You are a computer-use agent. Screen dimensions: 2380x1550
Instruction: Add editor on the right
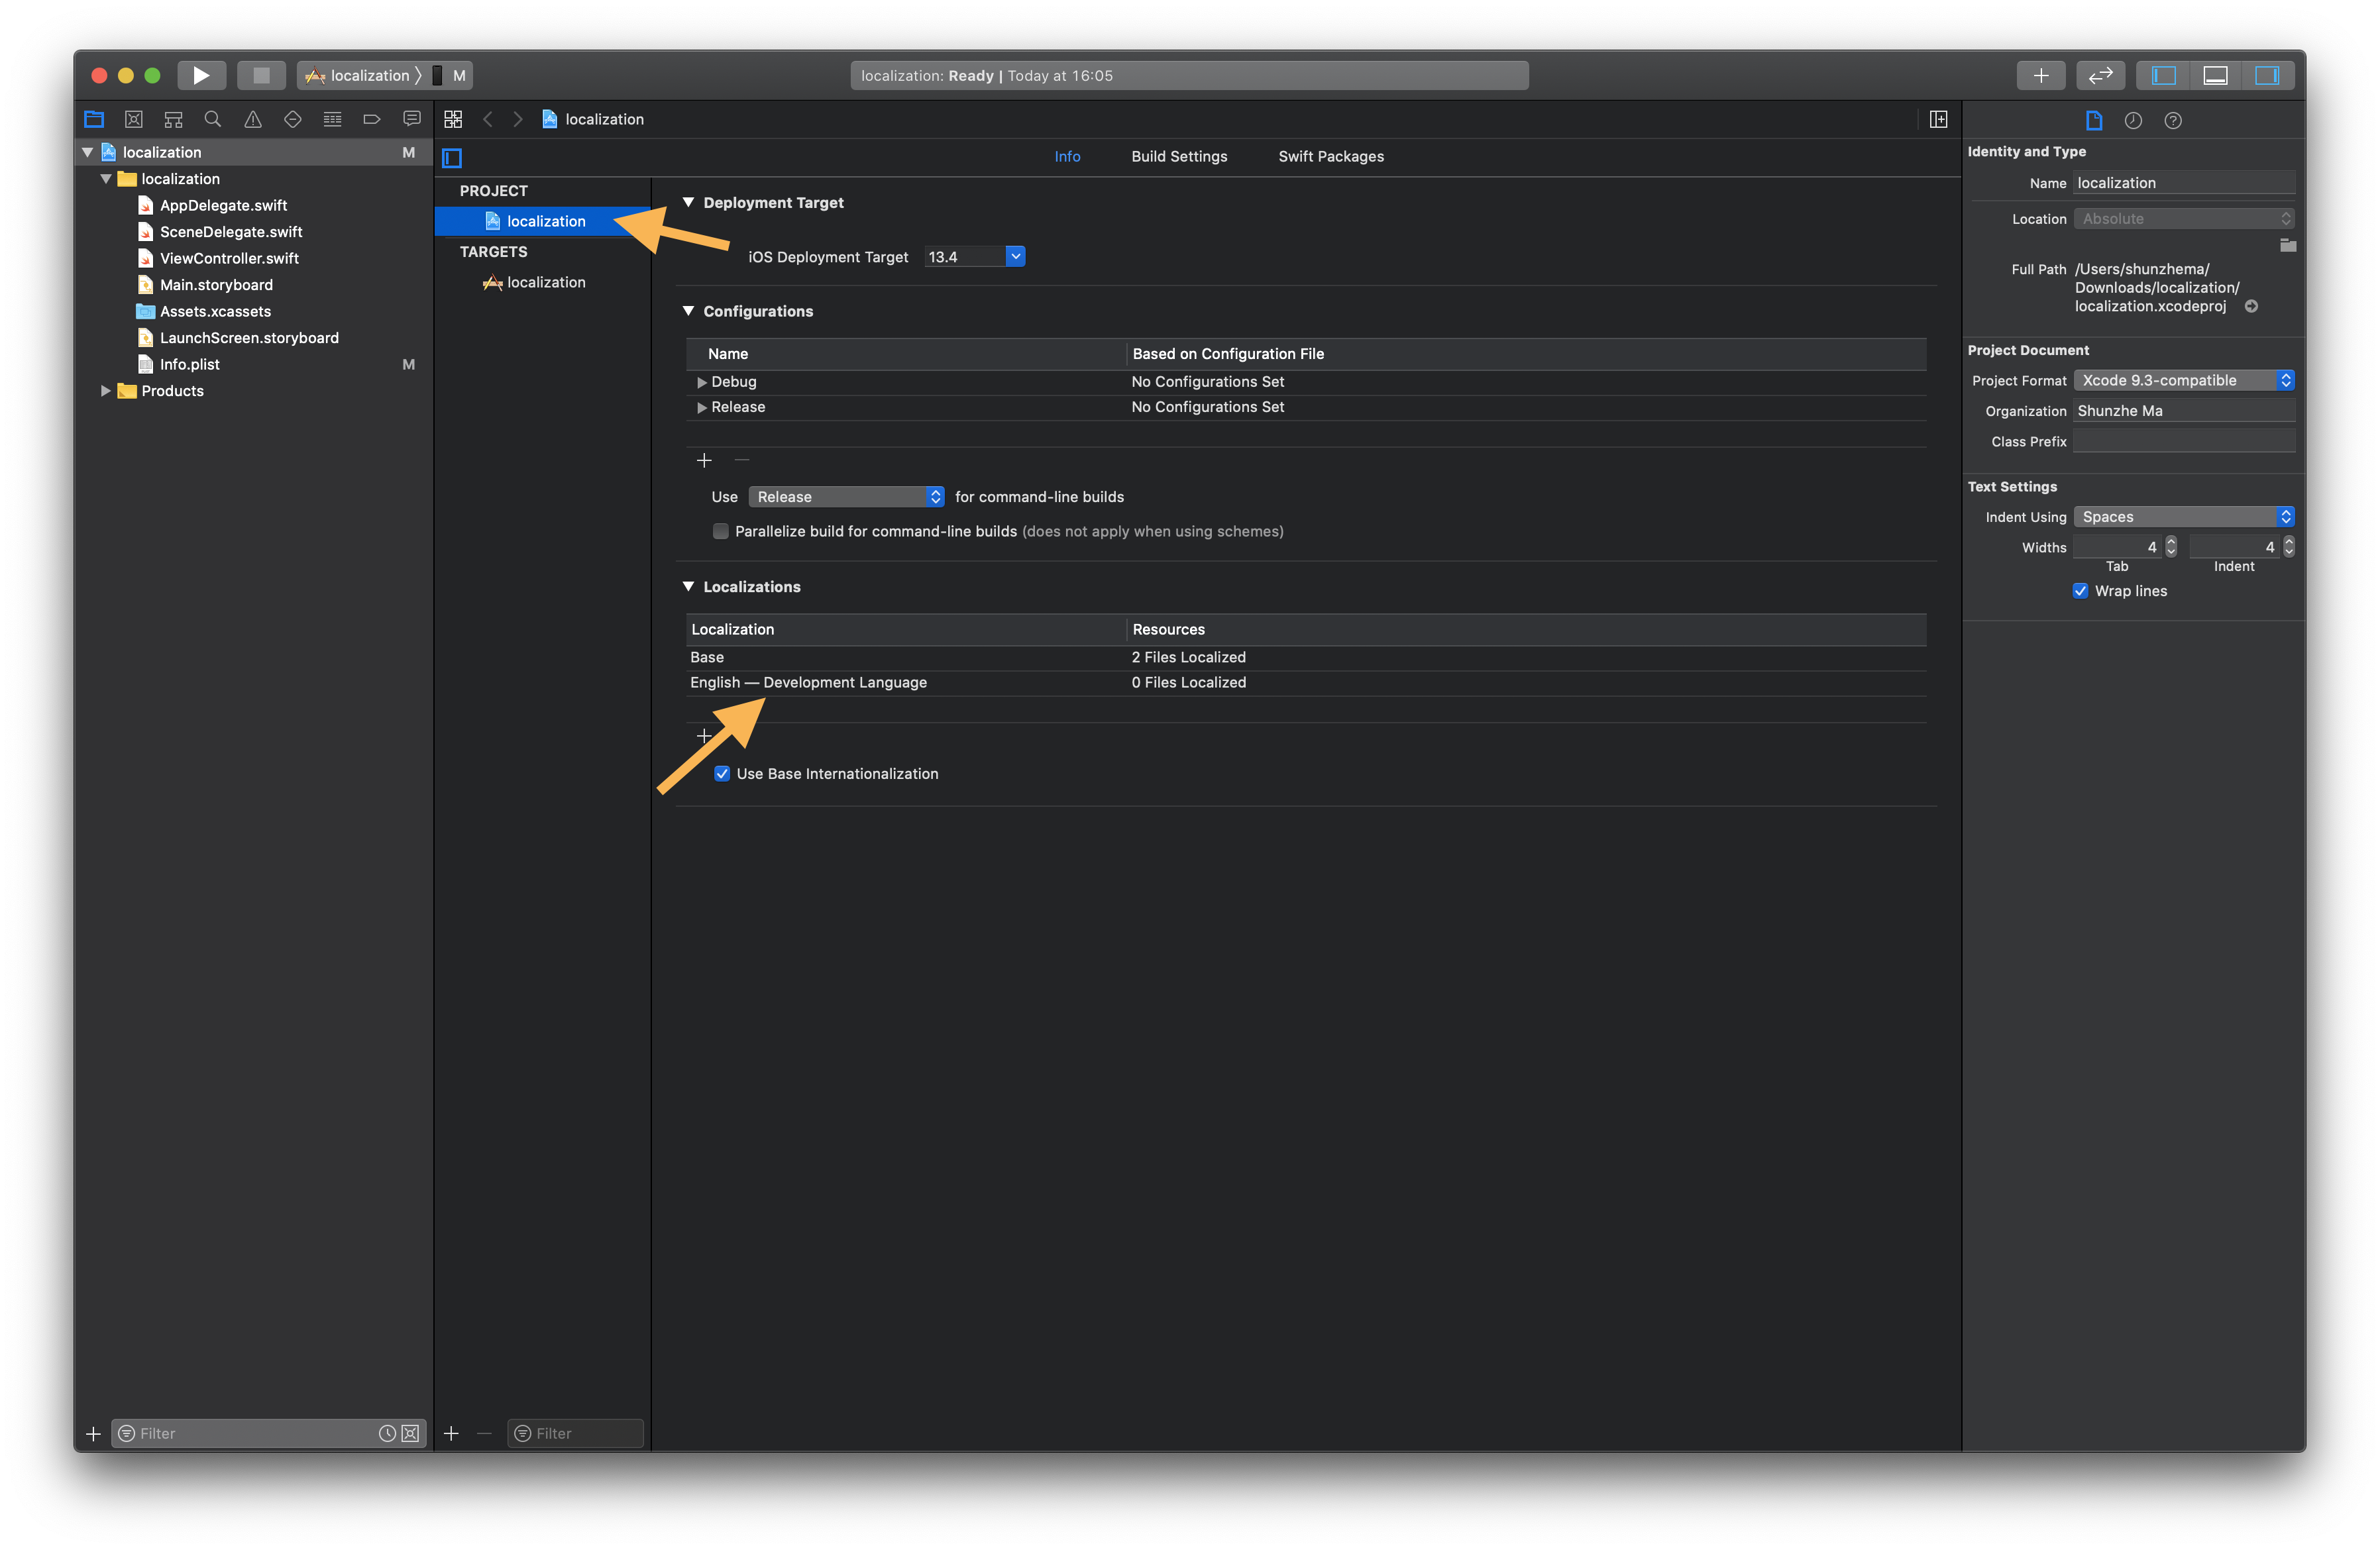coord(1938,119)
